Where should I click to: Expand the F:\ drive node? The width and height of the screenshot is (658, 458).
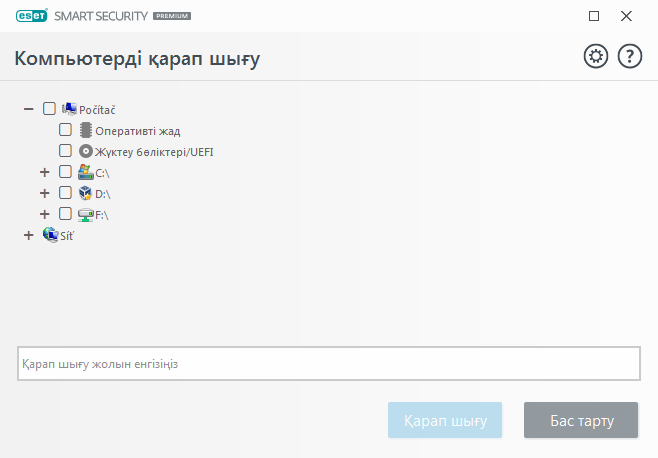point(44,214)
